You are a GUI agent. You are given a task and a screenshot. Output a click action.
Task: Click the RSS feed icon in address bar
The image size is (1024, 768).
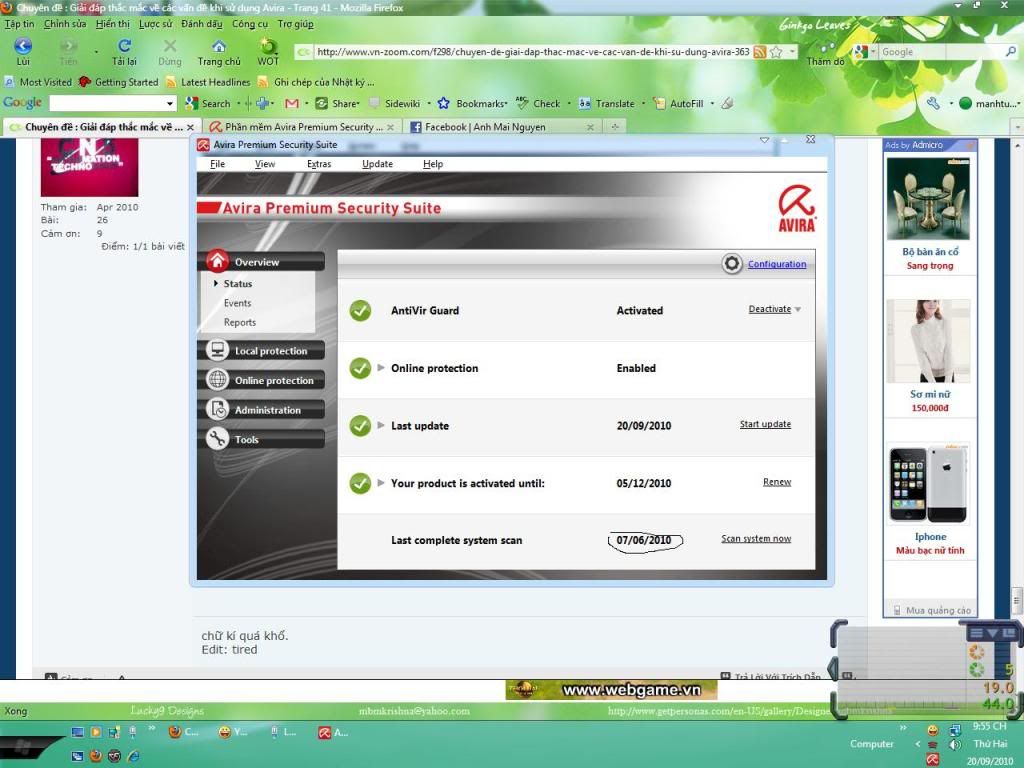(x=759, y=52)
